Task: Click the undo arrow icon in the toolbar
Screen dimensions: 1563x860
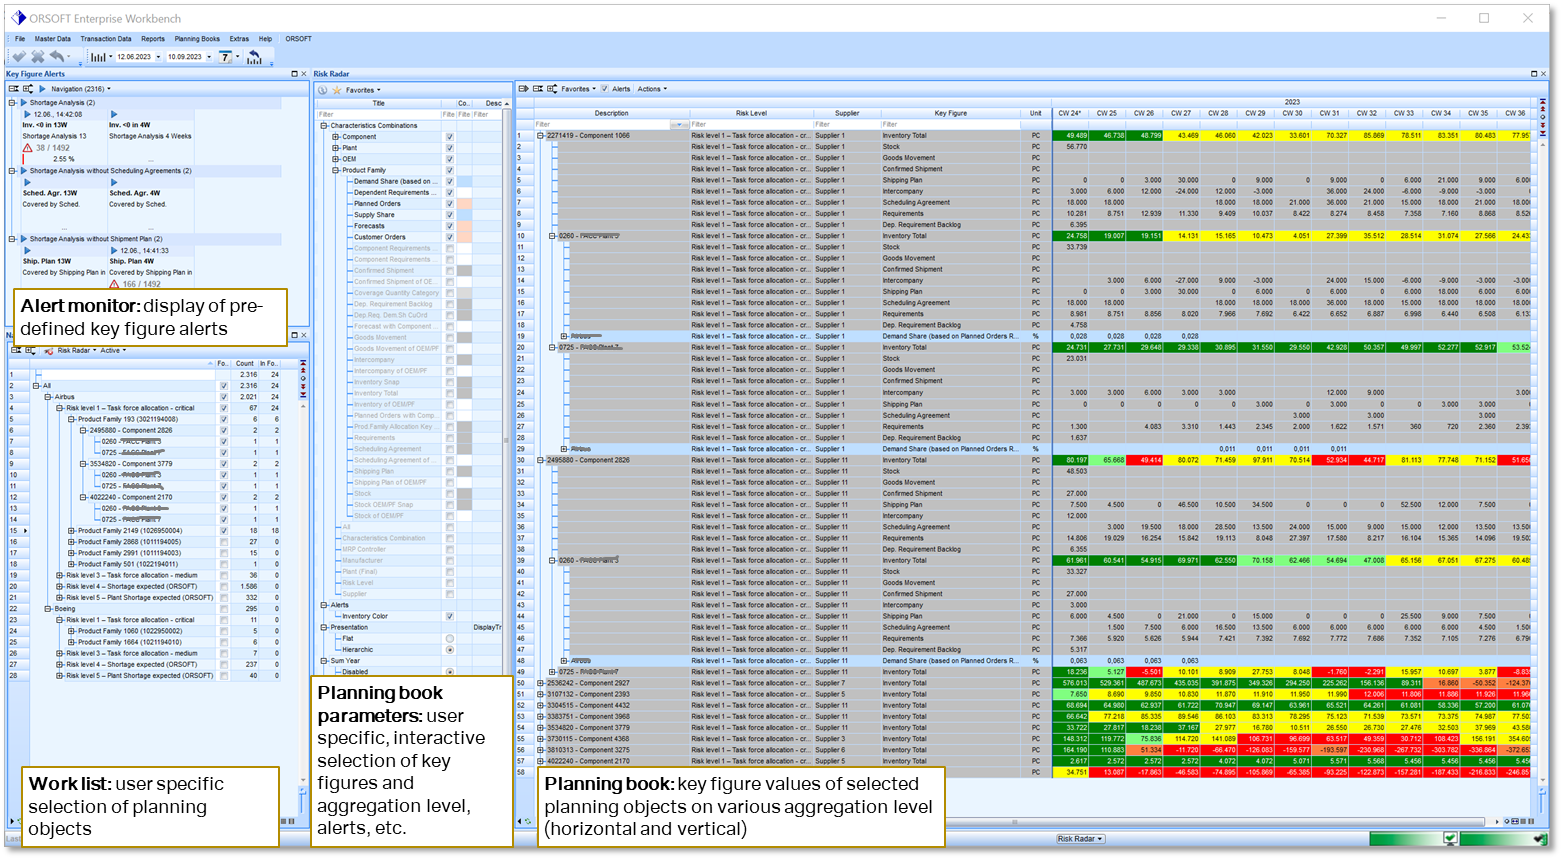Action: tap(58, 56)
